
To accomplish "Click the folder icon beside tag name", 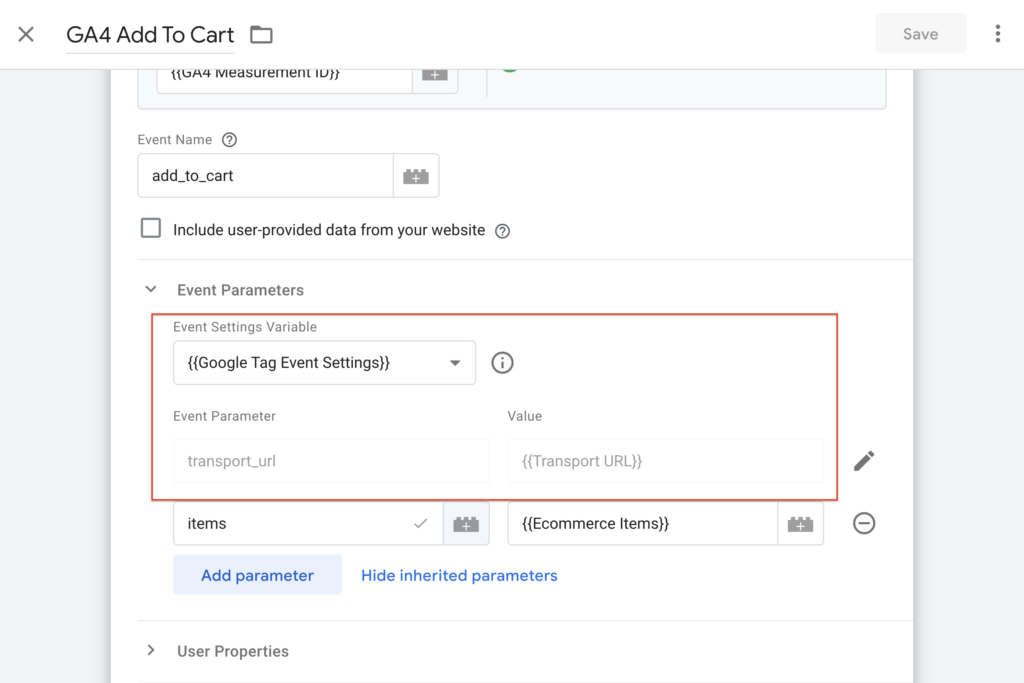I will click(261, 35).
